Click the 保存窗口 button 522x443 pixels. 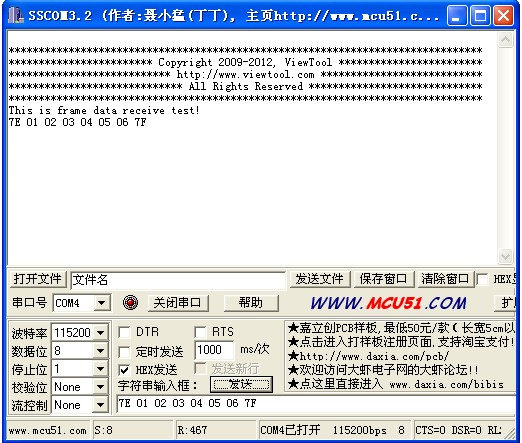point(383,279)
